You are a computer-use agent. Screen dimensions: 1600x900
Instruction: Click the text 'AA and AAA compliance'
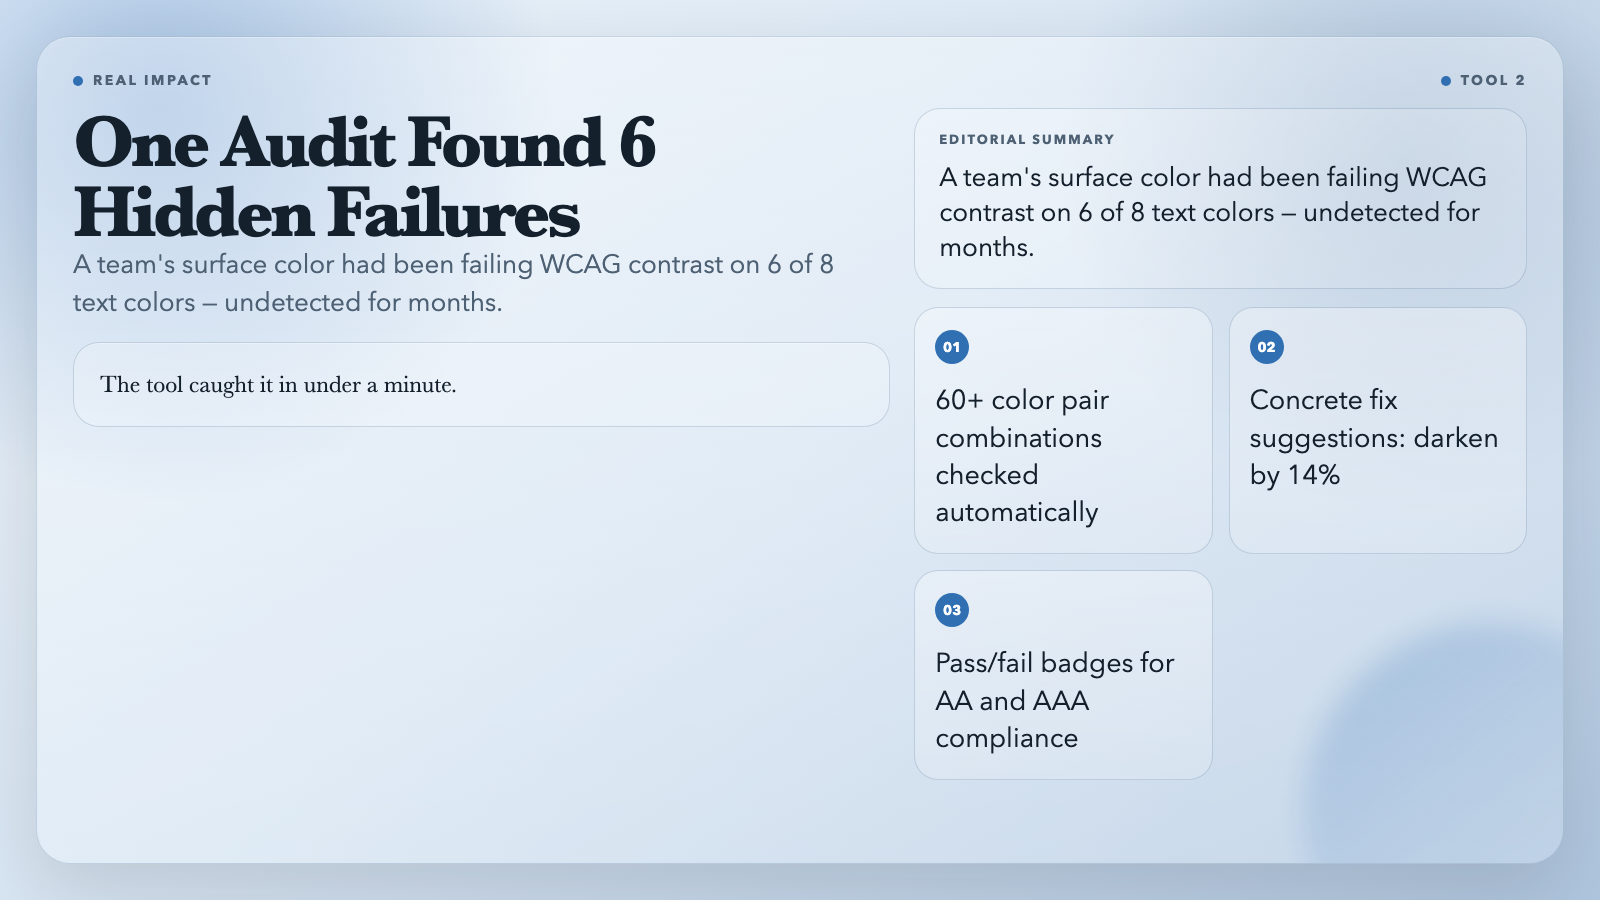[x=1012, y=719]
